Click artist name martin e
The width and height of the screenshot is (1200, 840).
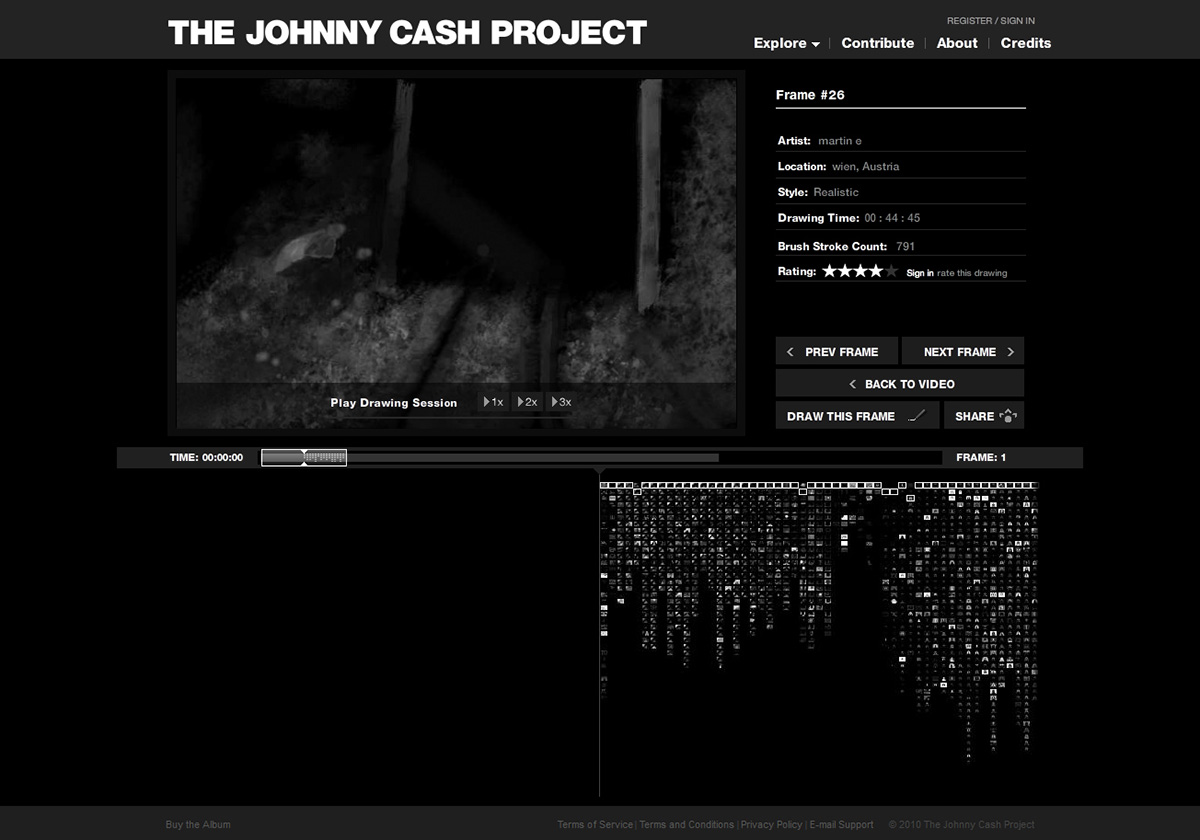pyautogui.click(x=840, y=141)
